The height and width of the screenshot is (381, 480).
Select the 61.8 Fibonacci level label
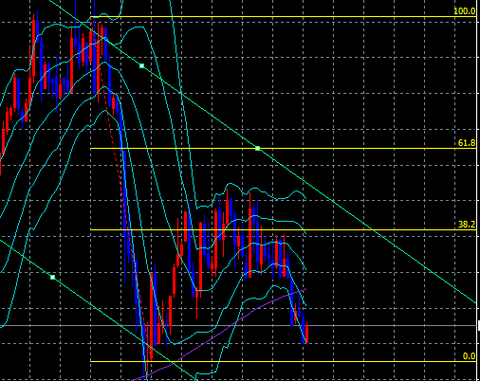coord(467,143)
